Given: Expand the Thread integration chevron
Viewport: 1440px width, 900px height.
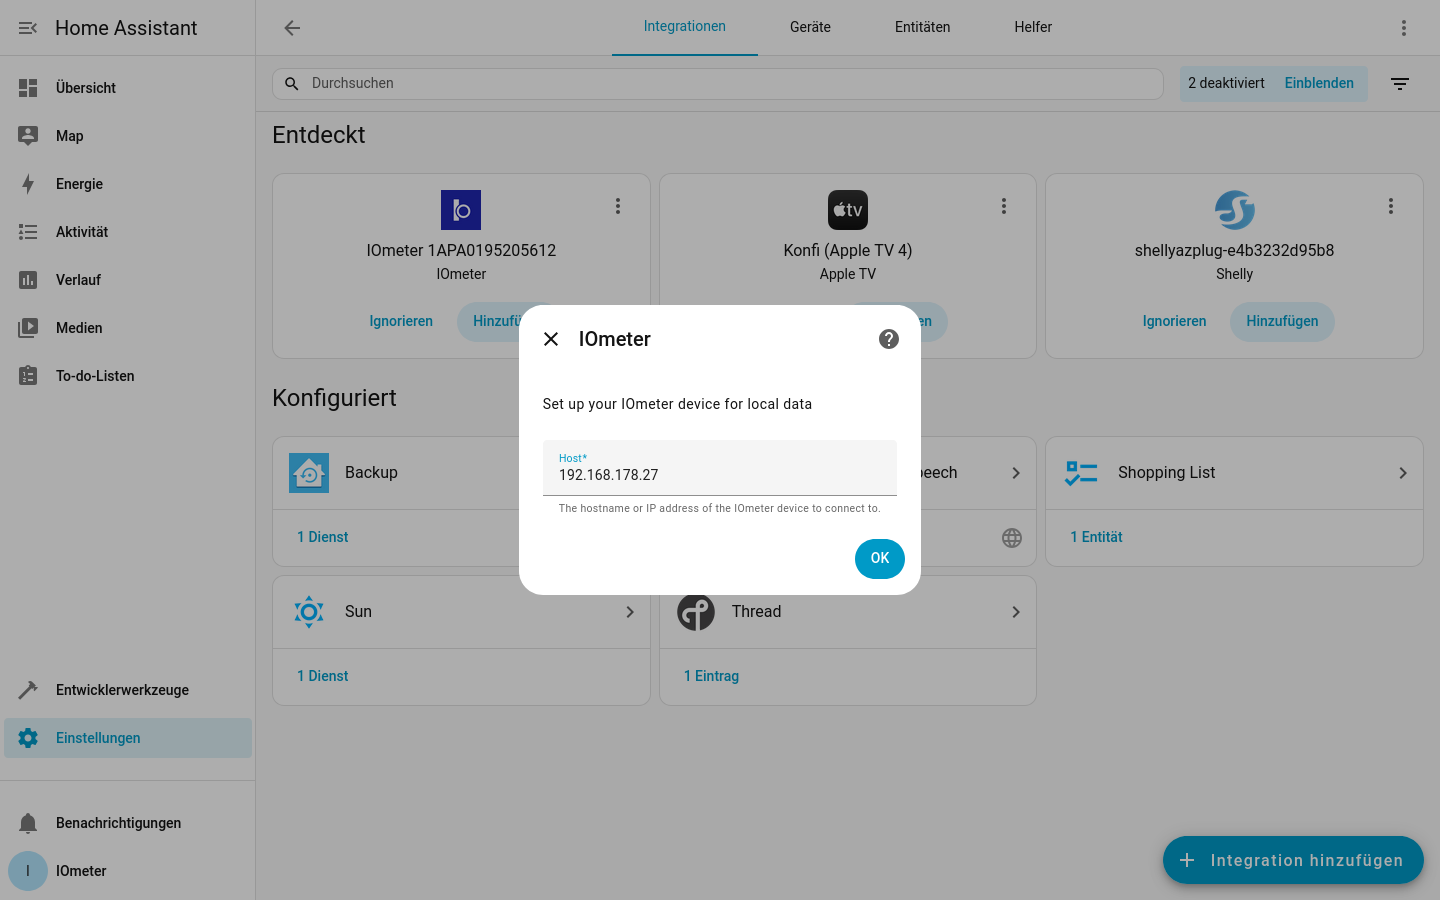Looking at the screenshot, I should coord(1016,612).
